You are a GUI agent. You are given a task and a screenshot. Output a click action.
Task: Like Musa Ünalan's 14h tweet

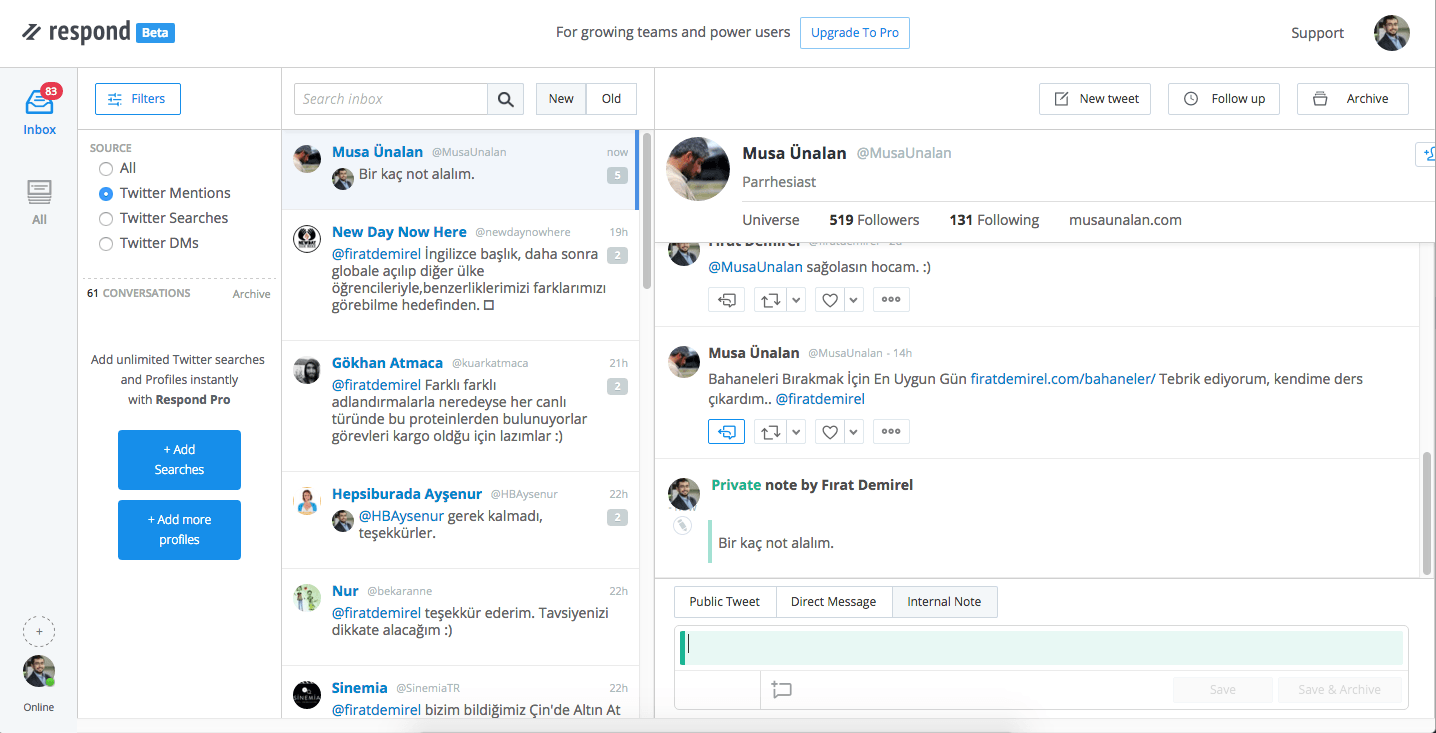[829, 431]
